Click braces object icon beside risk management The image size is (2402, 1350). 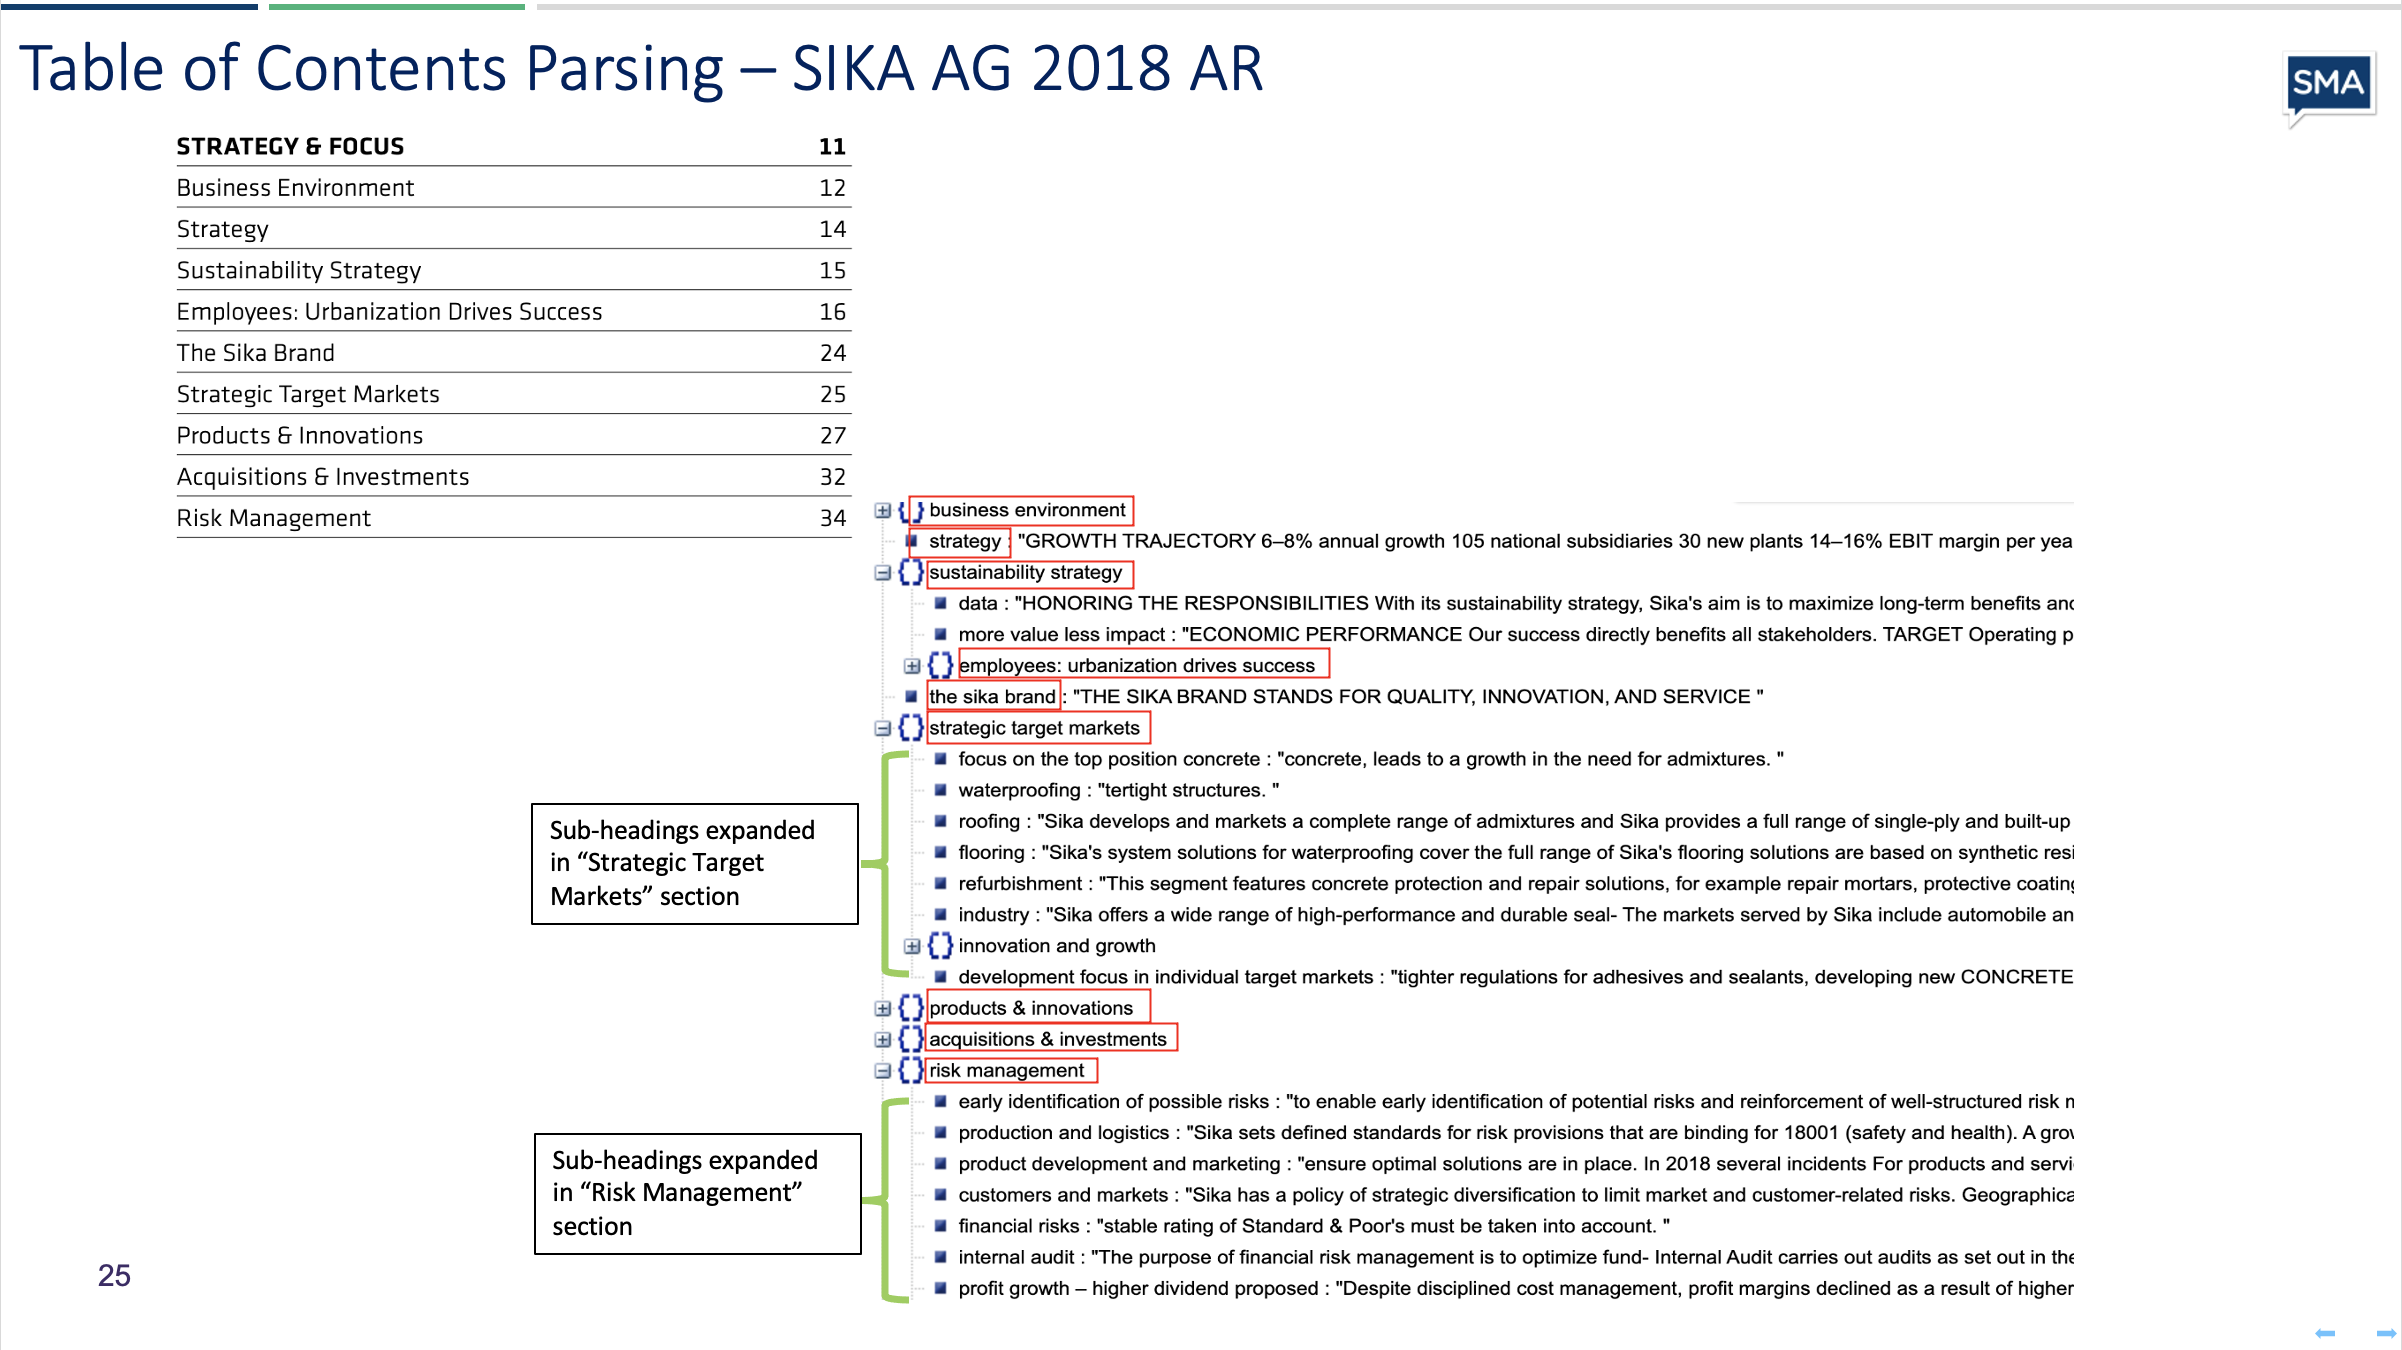(x=910, y=1070)
